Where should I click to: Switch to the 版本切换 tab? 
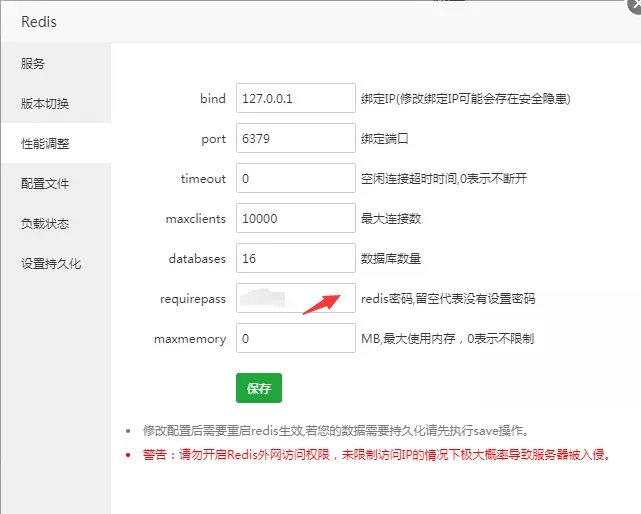click(x=45, y=104)
